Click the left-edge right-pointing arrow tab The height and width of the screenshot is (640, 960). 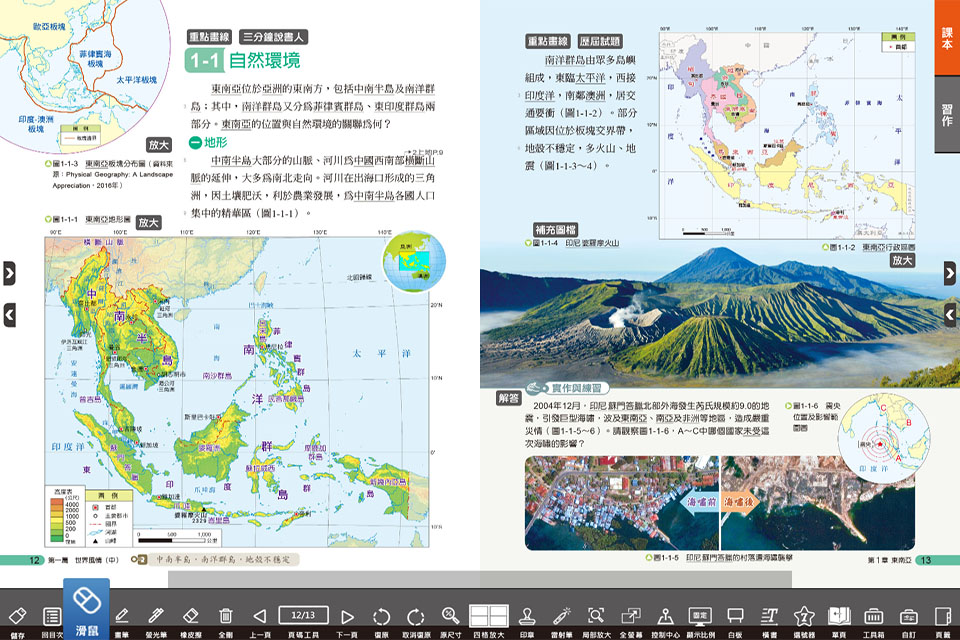(9, 273)
